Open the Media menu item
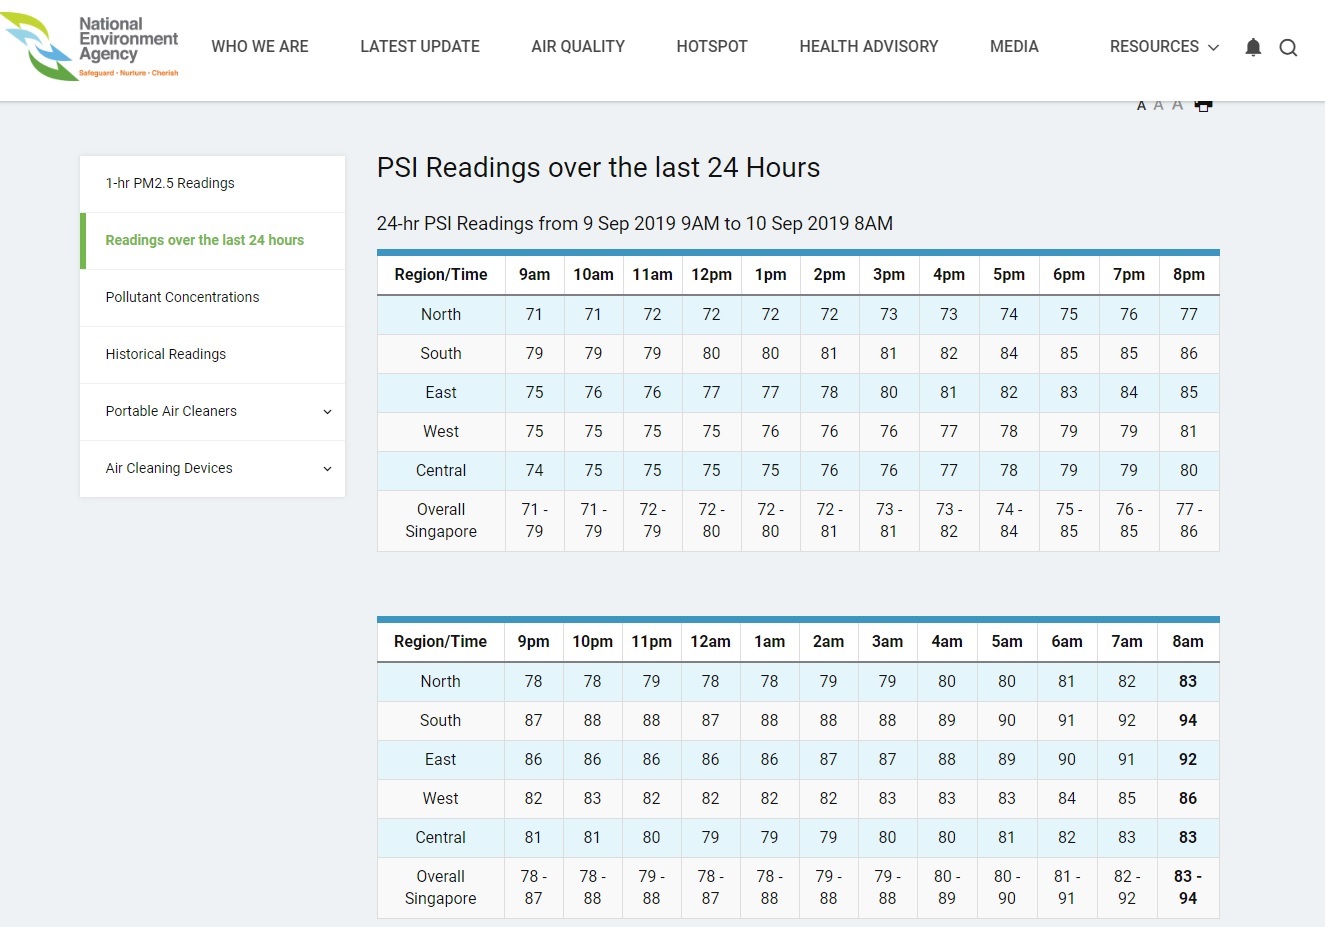 coord(1014,47)
